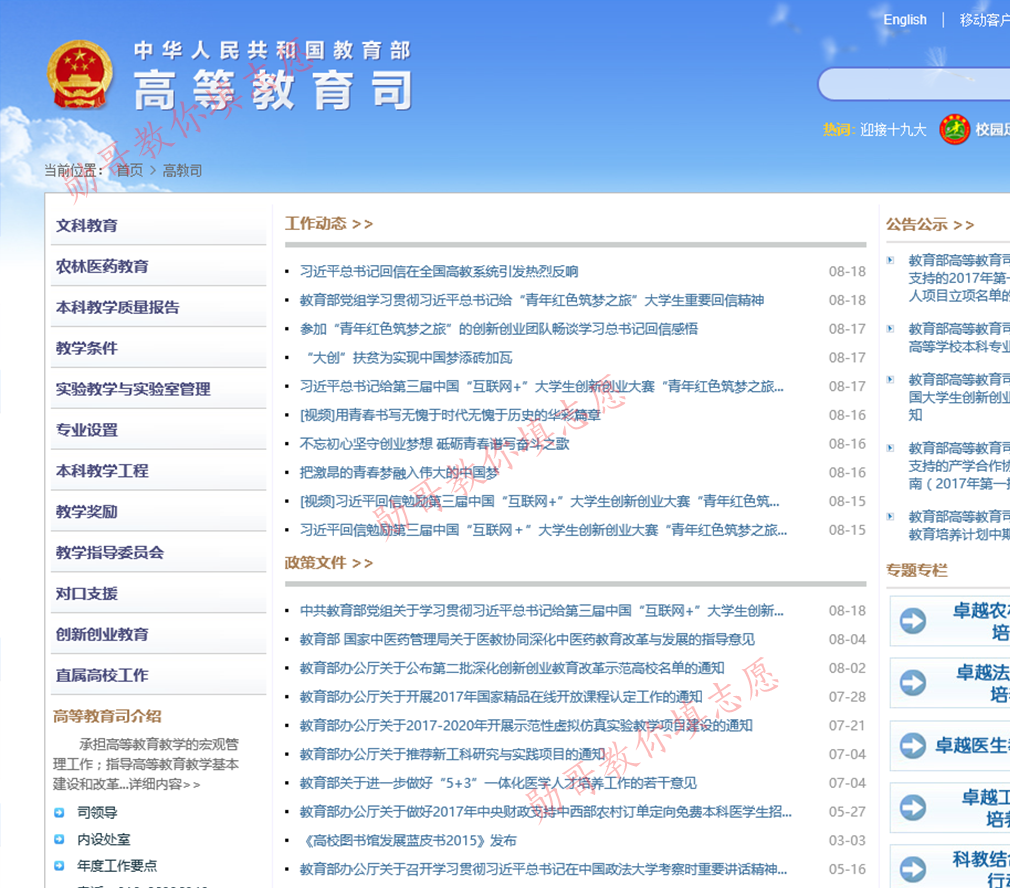Open 高教司 in the breadcrumb
This screenshot has width=1010, height=888.
click(x=182, y=171)
